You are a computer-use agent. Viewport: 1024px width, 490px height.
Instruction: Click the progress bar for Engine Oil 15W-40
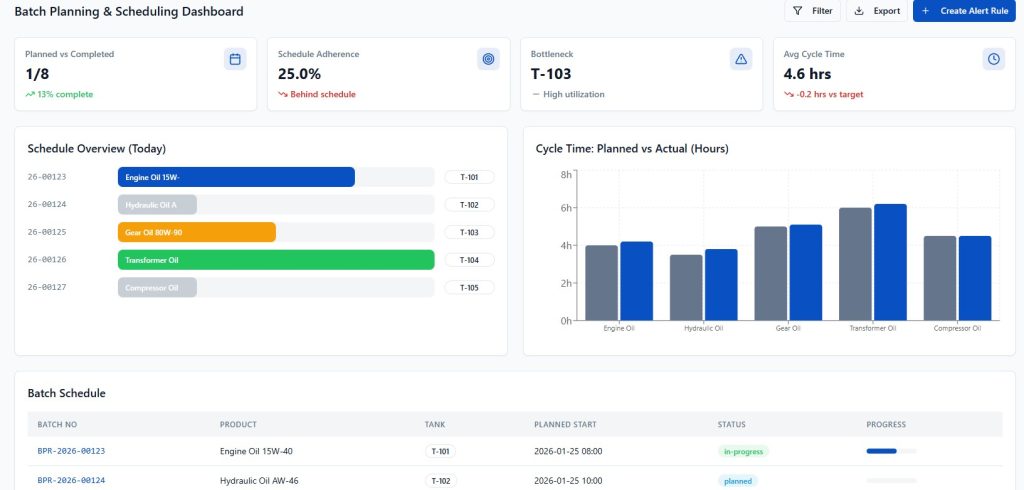pos(891,451)
